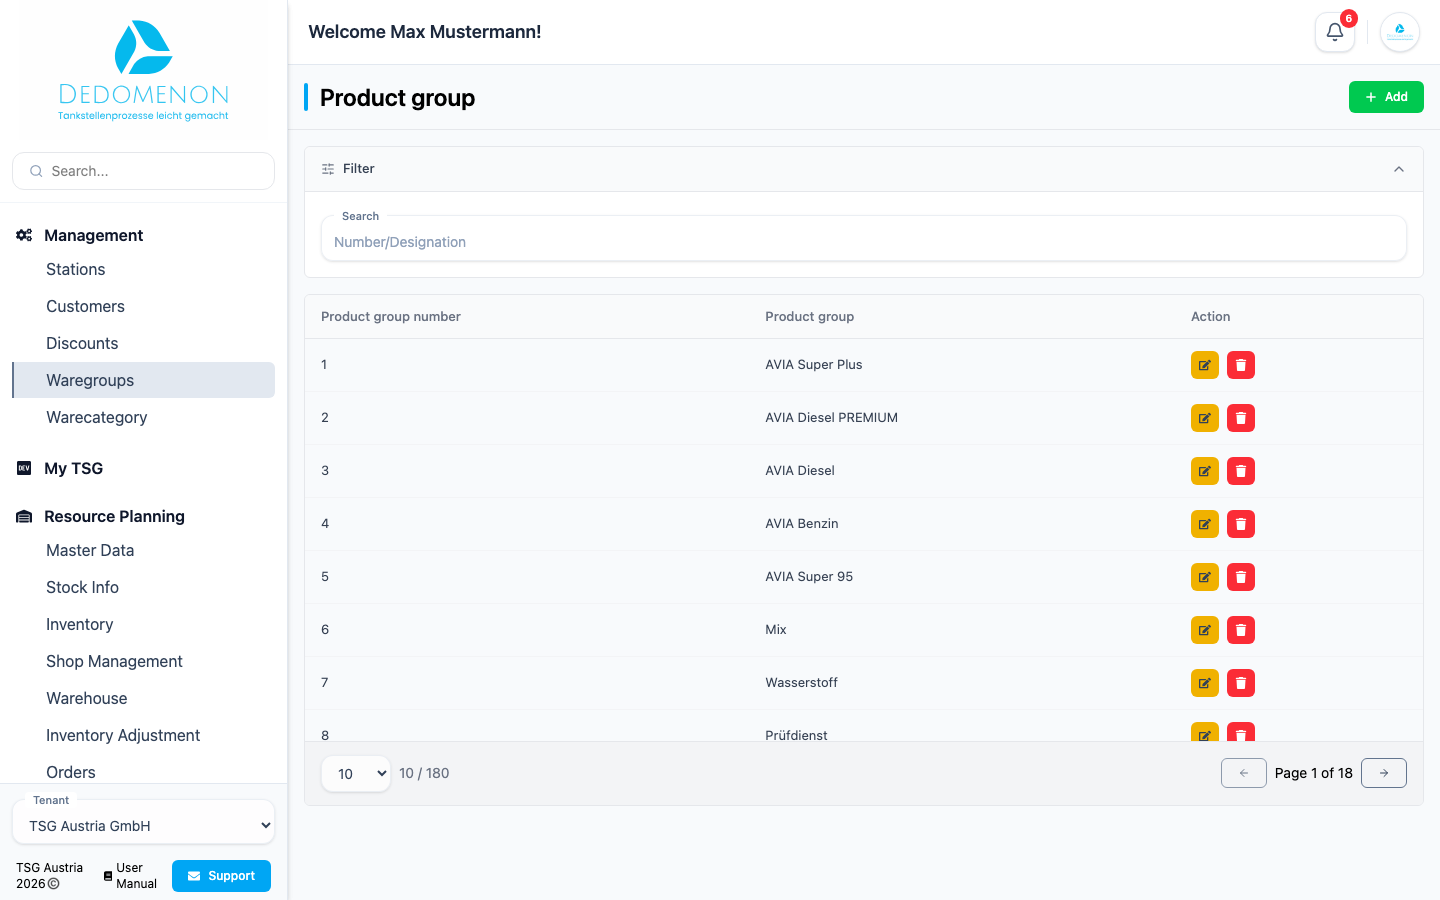Click the Management gears icon
Screen dimensions: 1440x900
coord(24,235)
